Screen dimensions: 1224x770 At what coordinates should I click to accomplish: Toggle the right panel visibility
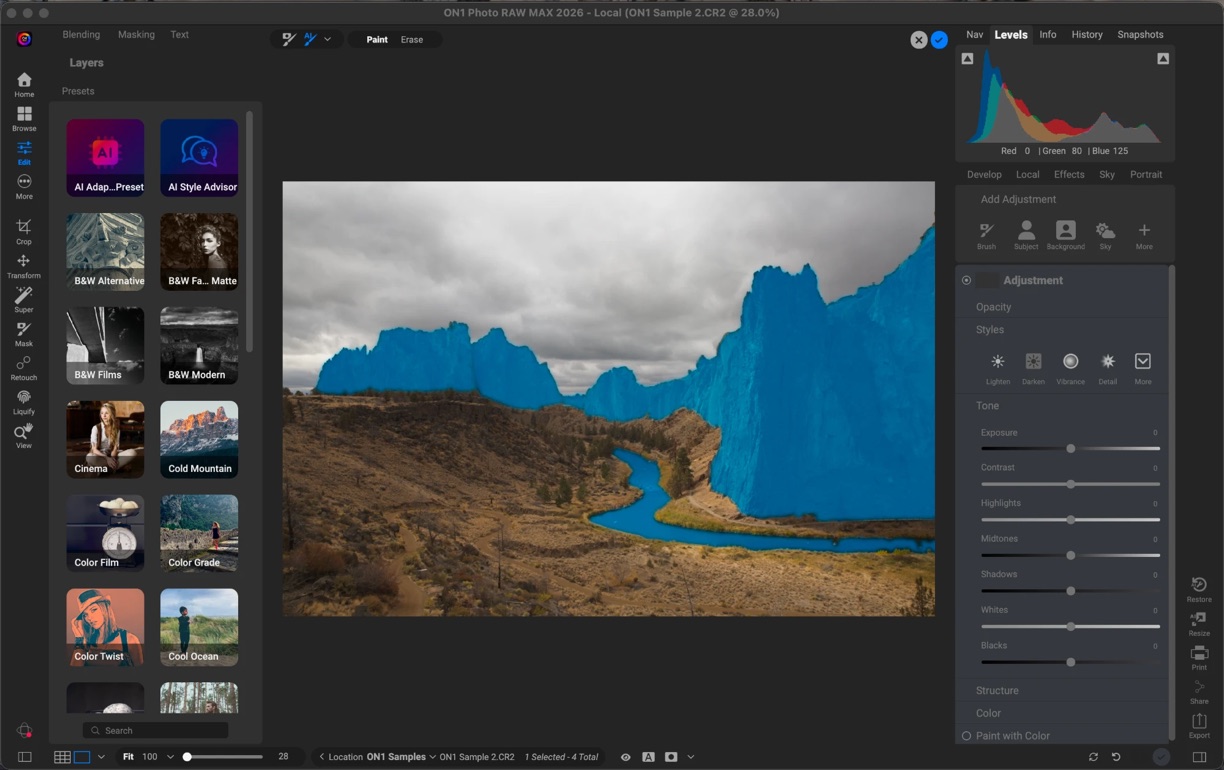point(1199,757)
